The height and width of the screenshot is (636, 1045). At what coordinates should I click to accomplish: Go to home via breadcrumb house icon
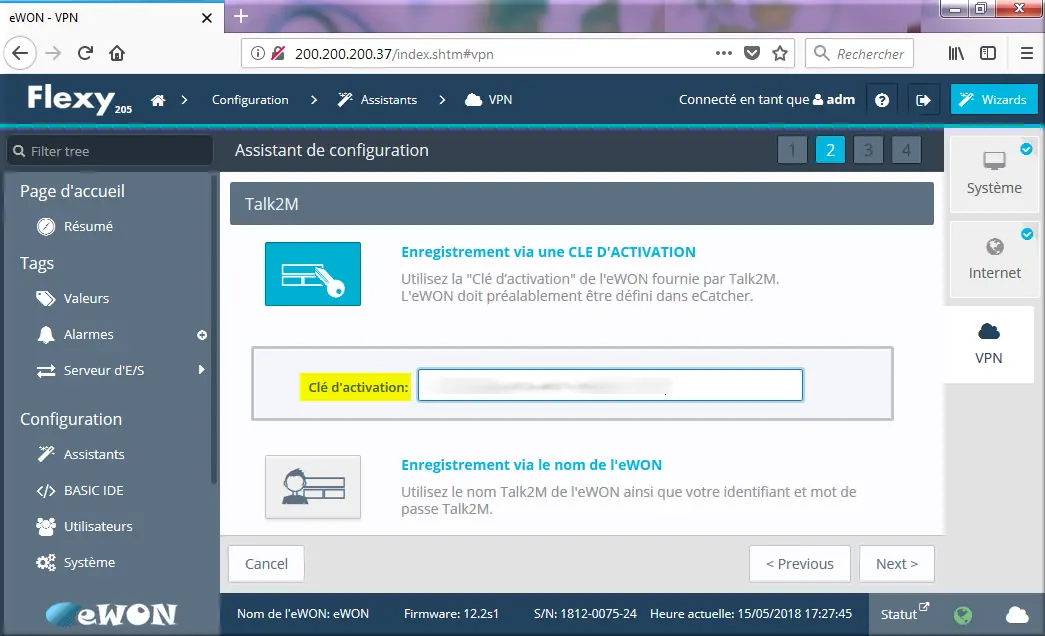point(158,100)
